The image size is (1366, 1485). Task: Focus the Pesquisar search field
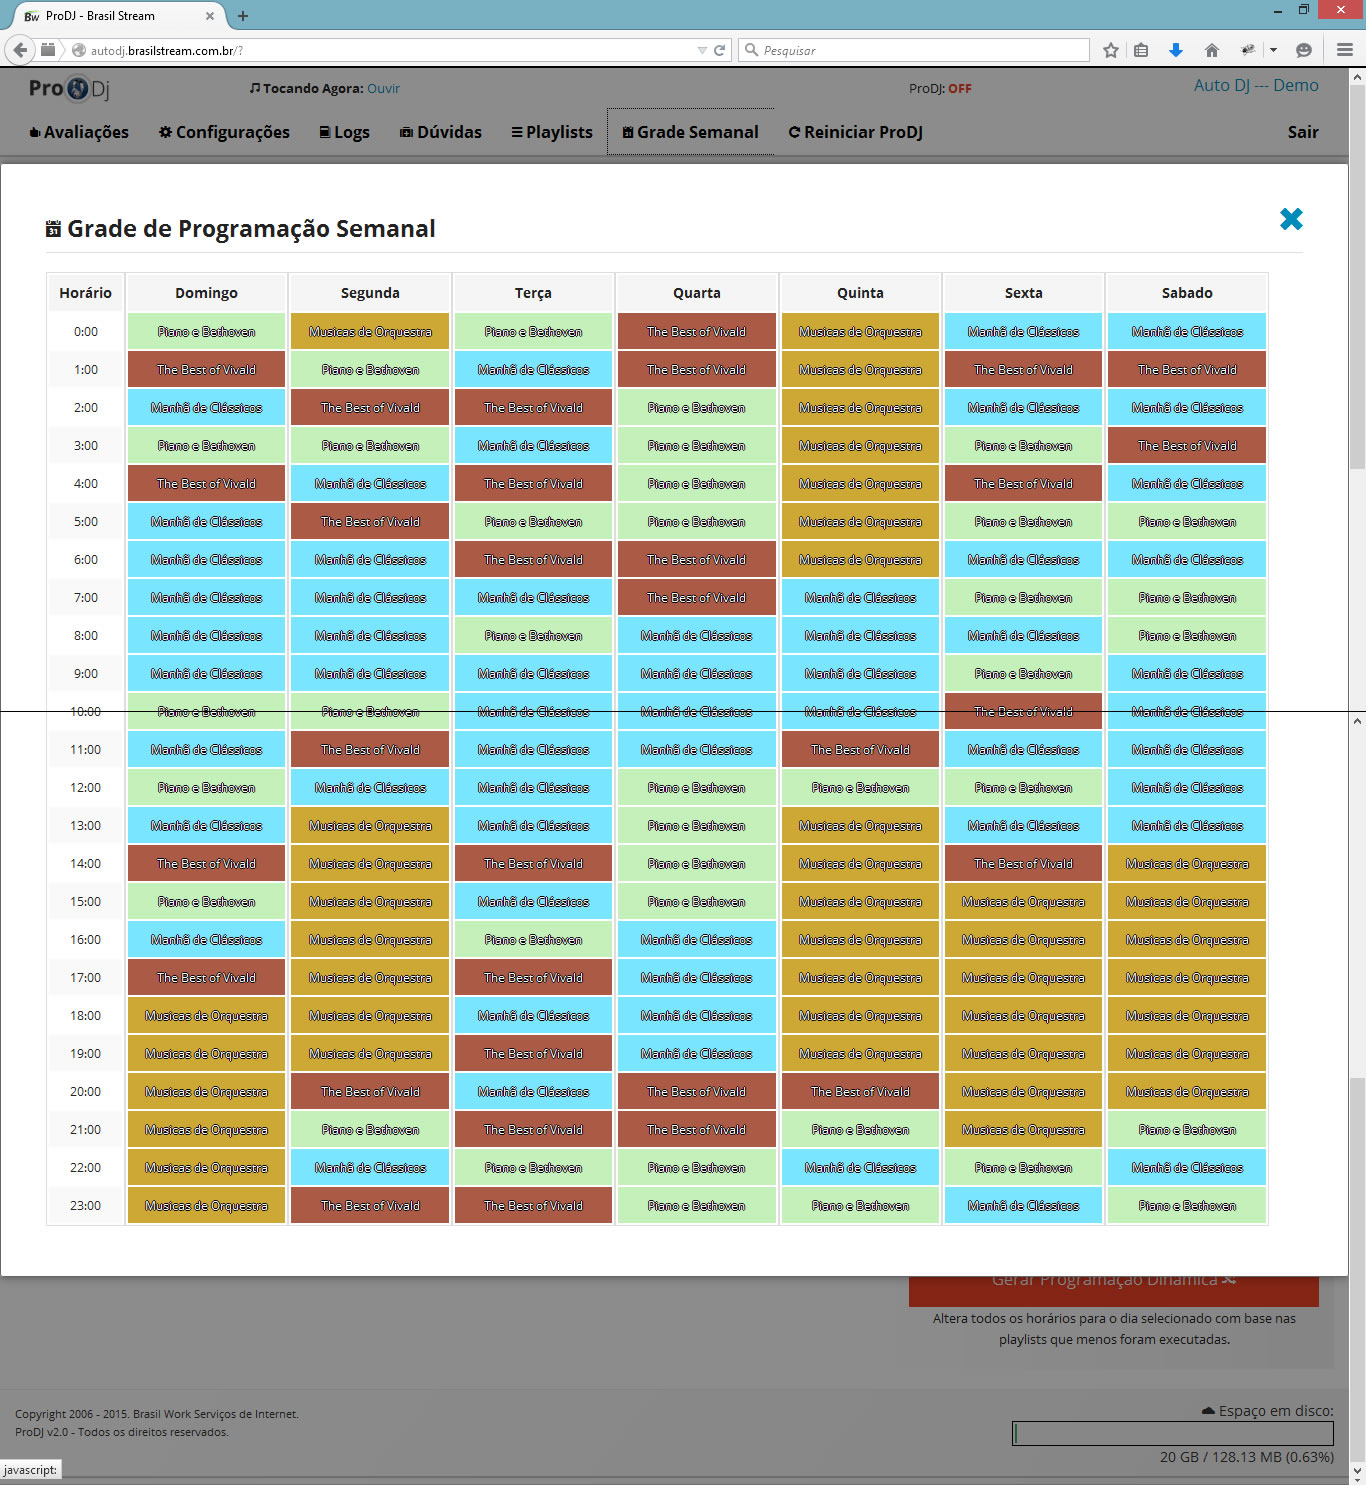pyautogui.click(x=914, y=50)
